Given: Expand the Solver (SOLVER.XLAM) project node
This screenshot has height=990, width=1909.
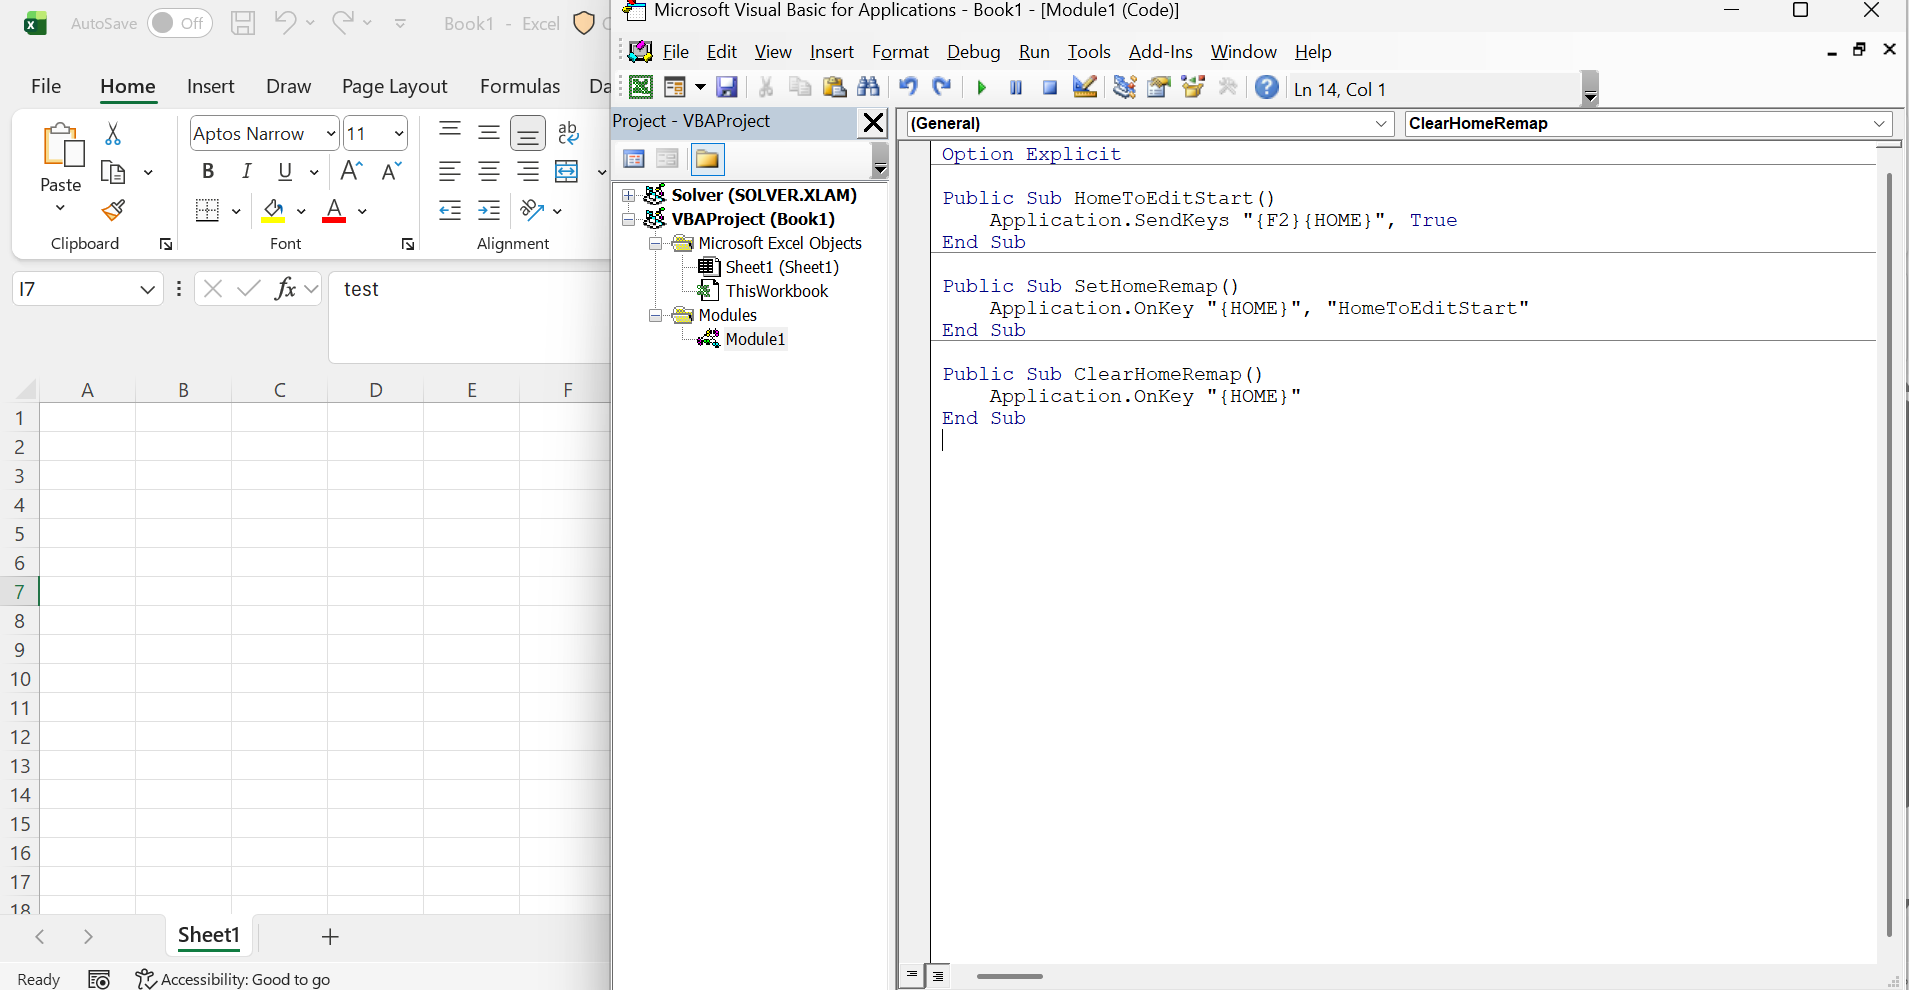Looking at the screenshot, I should coord(629,195).
